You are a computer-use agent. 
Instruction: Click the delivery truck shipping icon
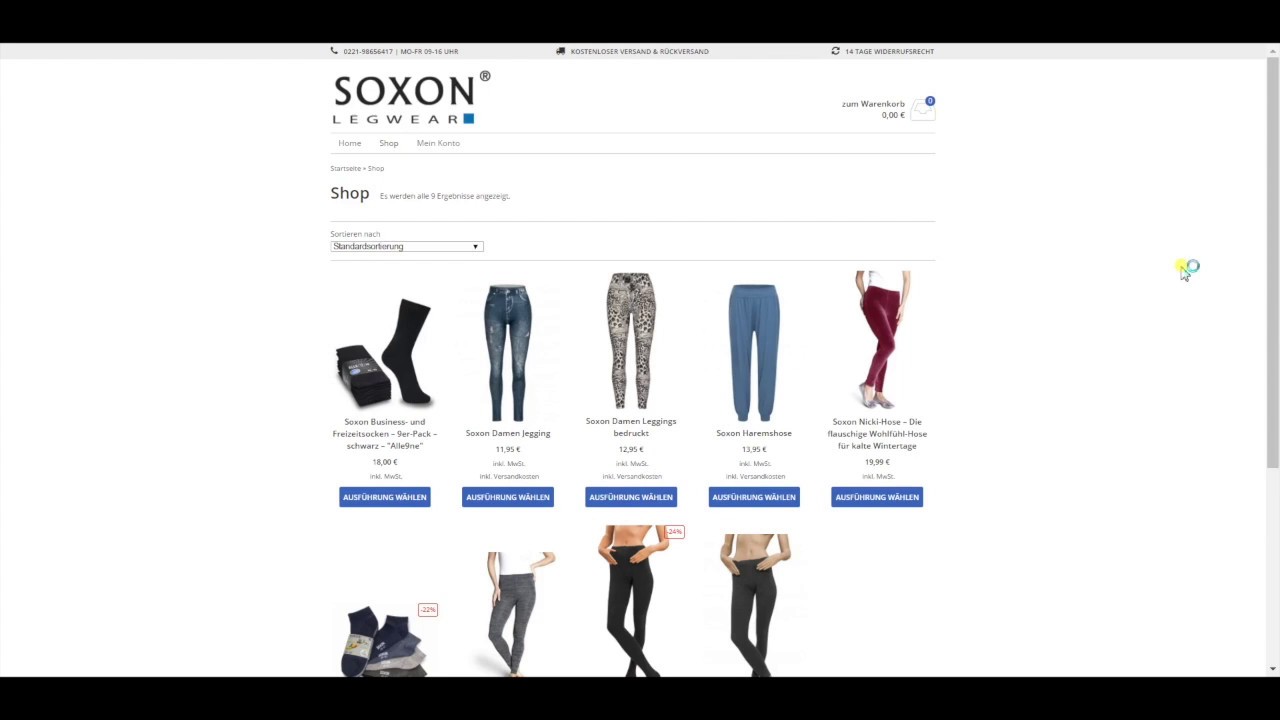pos(561,51)
